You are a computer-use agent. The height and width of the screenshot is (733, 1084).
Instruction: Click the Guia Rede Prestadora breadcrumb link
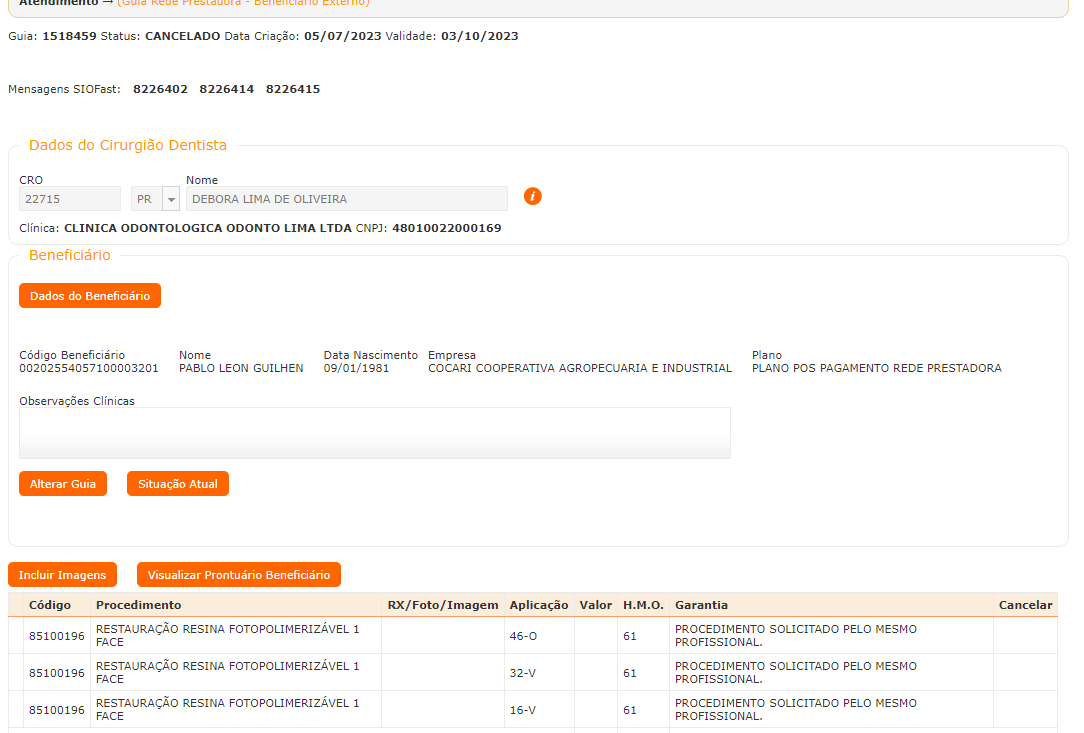[243, 3]
